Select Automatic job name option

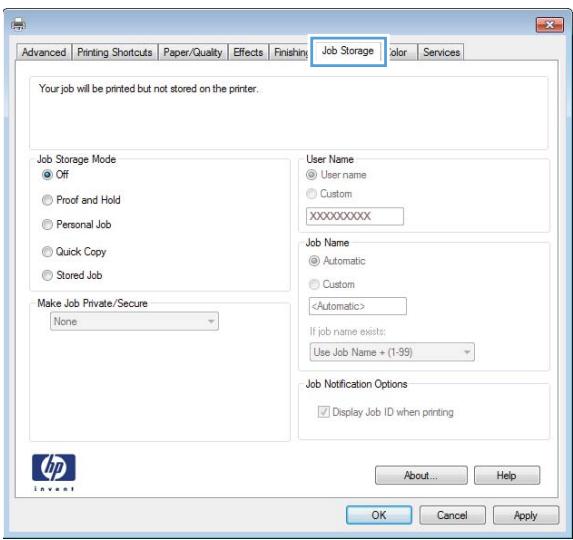(337, 261)
